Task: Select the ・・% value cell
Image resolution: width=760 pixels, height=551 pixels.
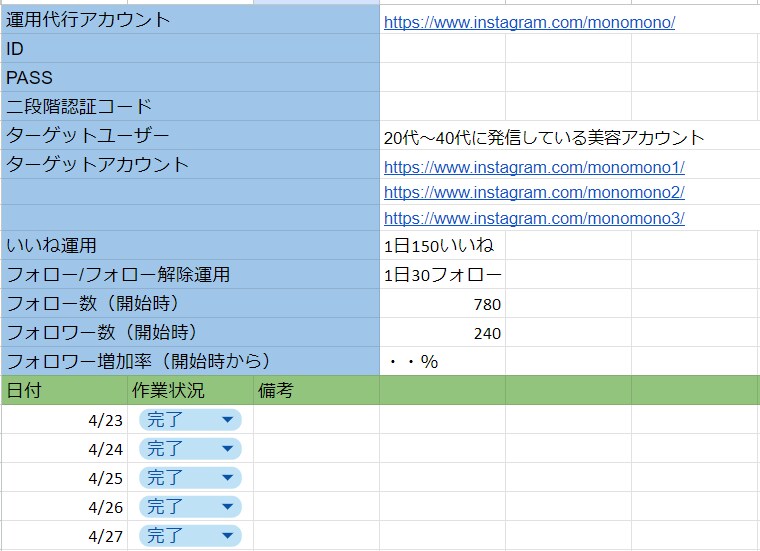Action: point(442,361)
